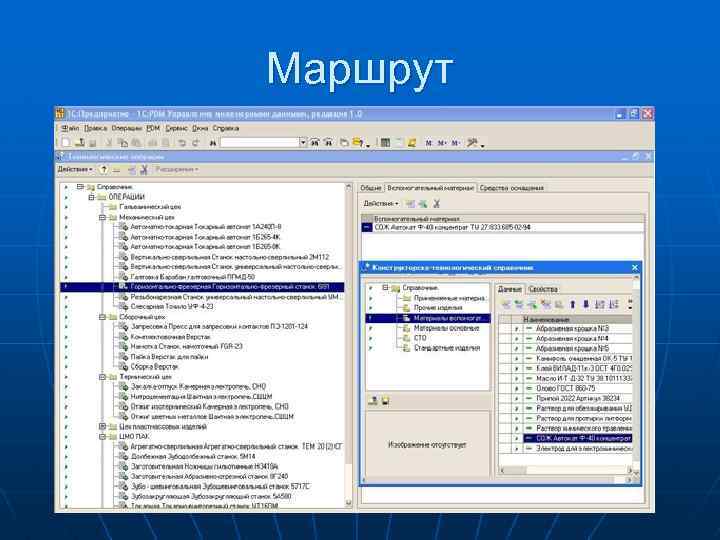Viewport: 720px width, 540px height.
Task: Select Гальванический цех folder in tree
Action: [150, 207]
